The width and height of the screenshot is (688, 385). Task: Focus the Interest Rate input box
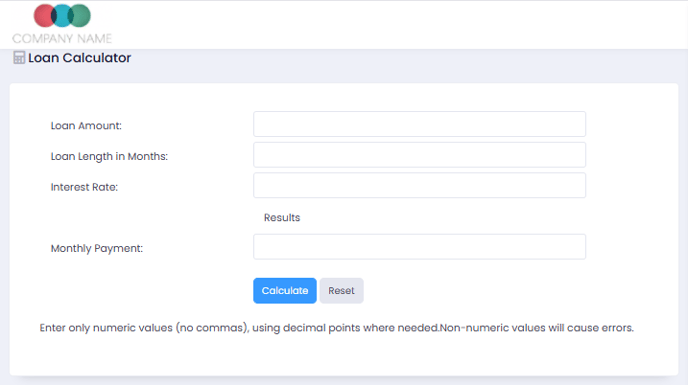[x=419, y=185]
